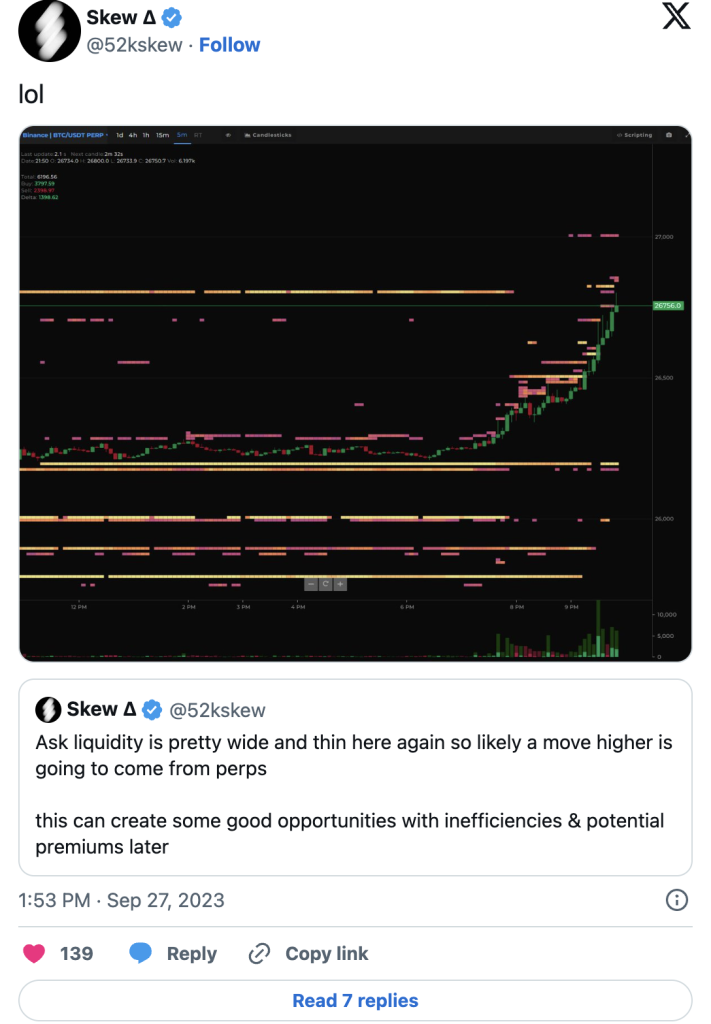Open the tweet info circle icon

(x=677, y=900)
